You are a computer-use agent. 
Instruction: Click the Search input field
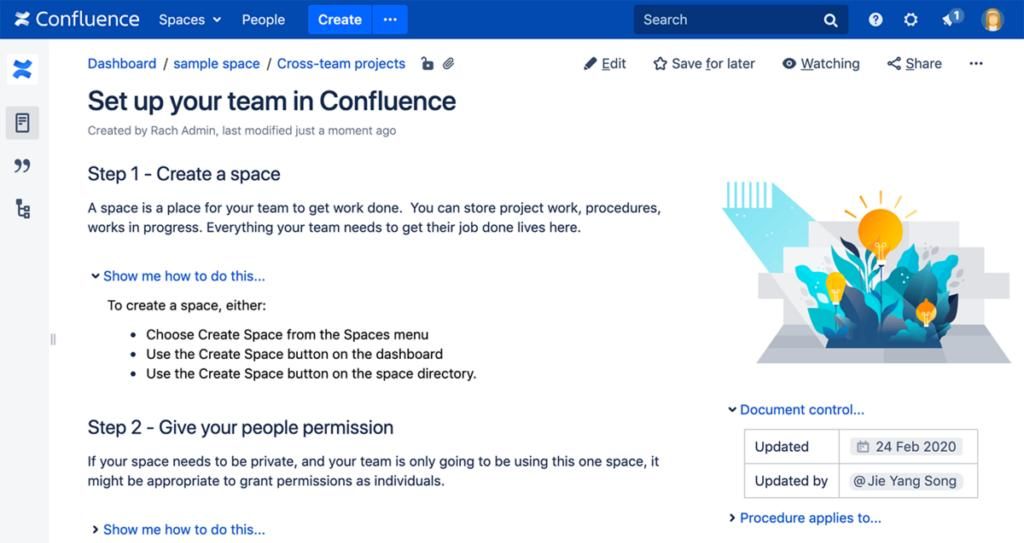pos(730,19)
